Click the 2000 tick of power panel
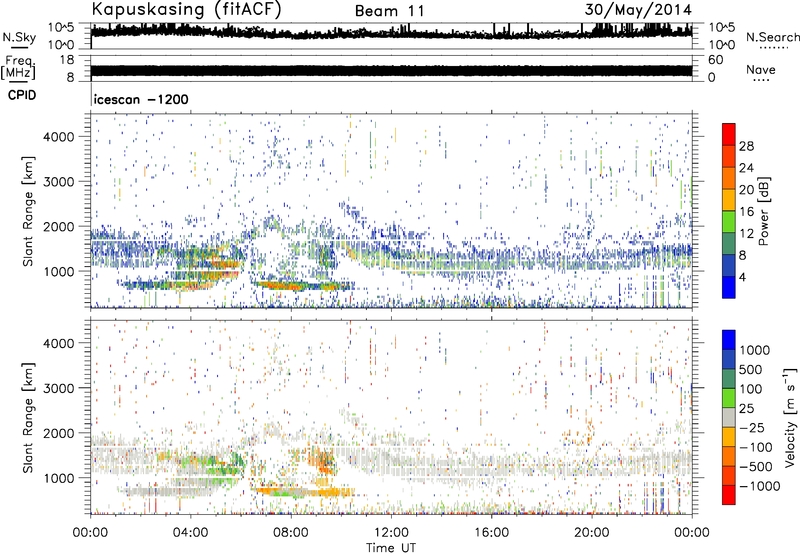Viewport: 800px width, 554px height. click(x=59, y=226)
